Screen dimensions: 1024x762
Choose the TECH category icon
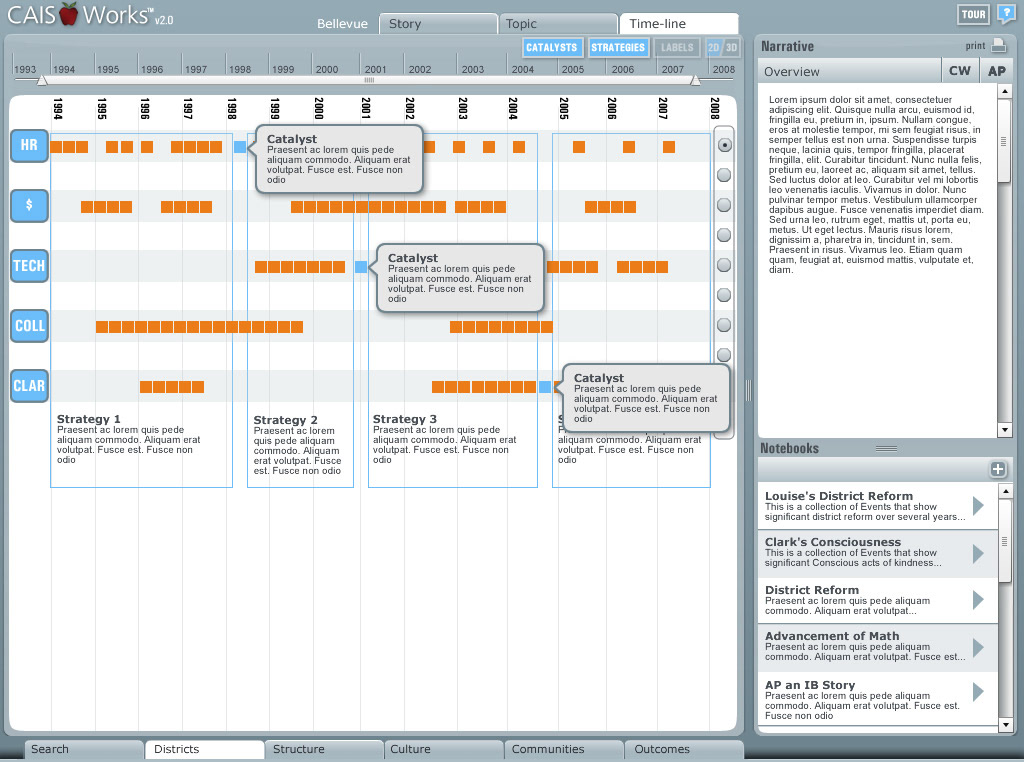[x=29, y=266]
